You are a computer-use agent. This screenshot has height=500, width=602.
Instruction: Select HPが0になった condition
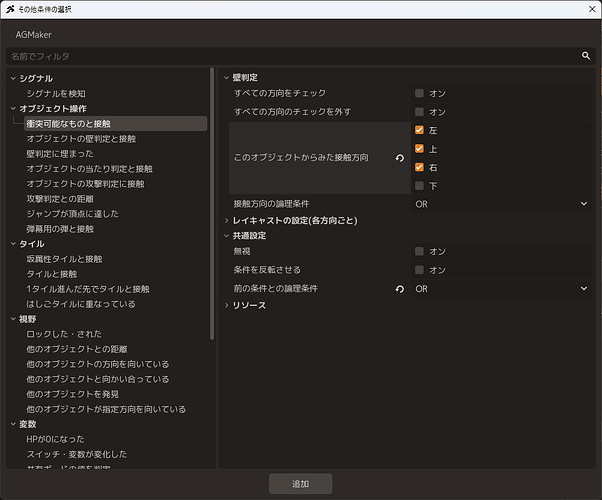55,439
